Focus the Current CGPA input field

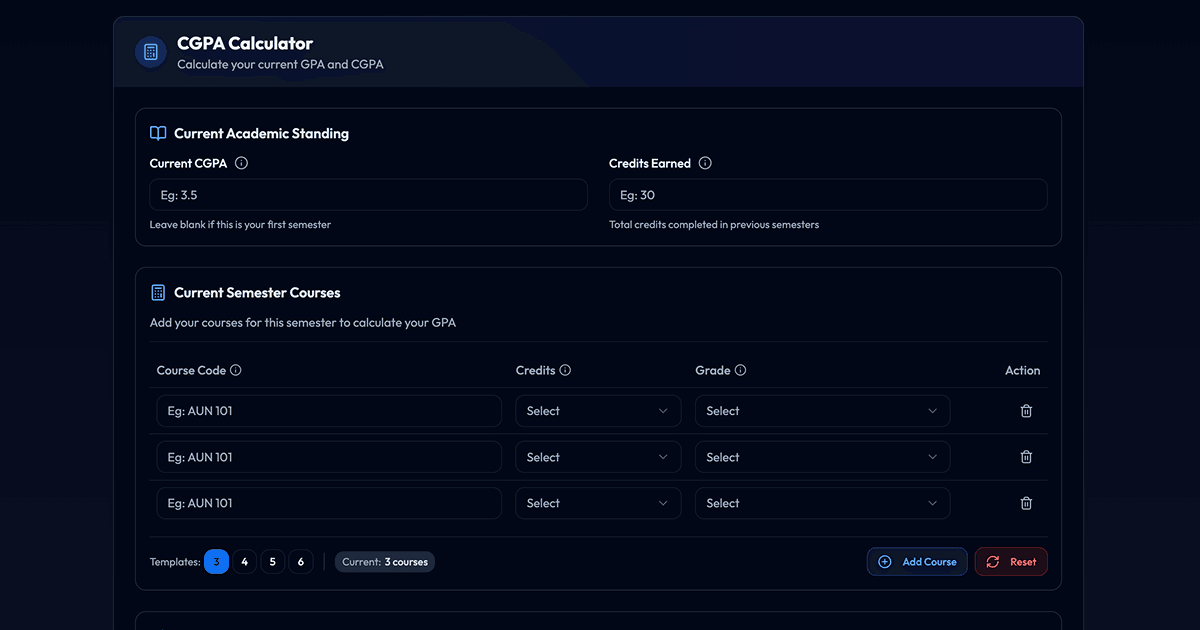pyautogui.click(x=368, y=195)
